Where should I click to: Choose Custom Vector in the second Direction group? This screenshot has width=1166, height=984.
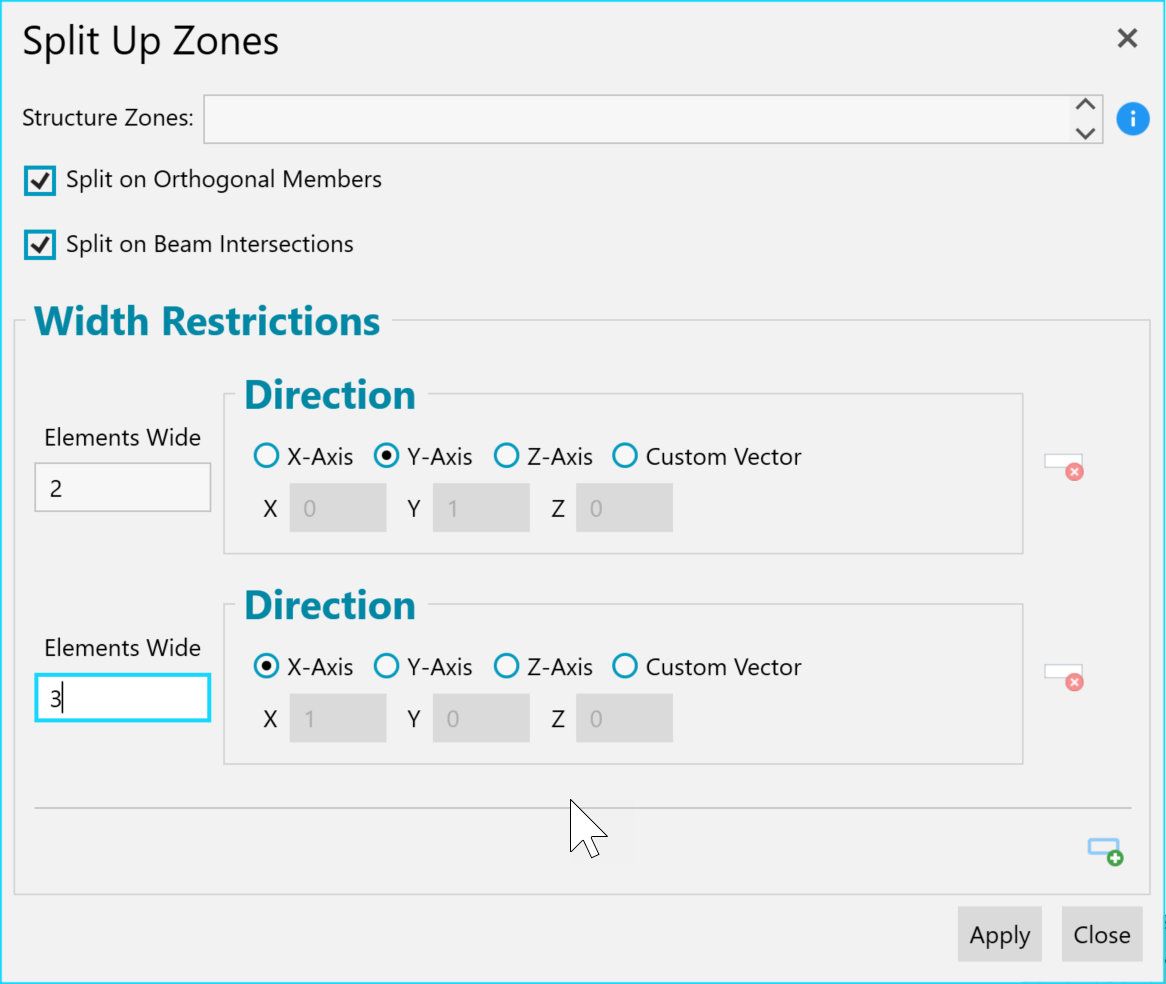625,666
